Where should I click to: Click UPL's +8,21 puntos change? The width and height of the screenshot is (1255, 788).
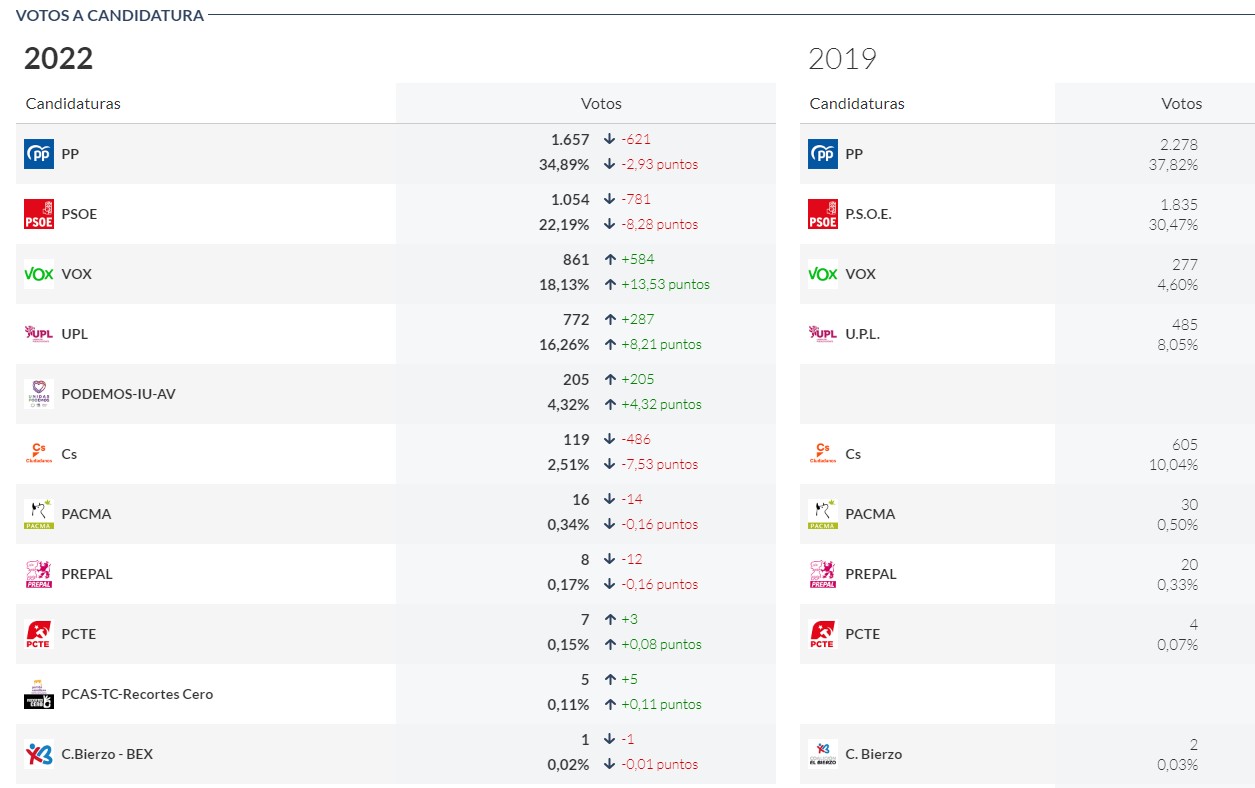point(661,344)
